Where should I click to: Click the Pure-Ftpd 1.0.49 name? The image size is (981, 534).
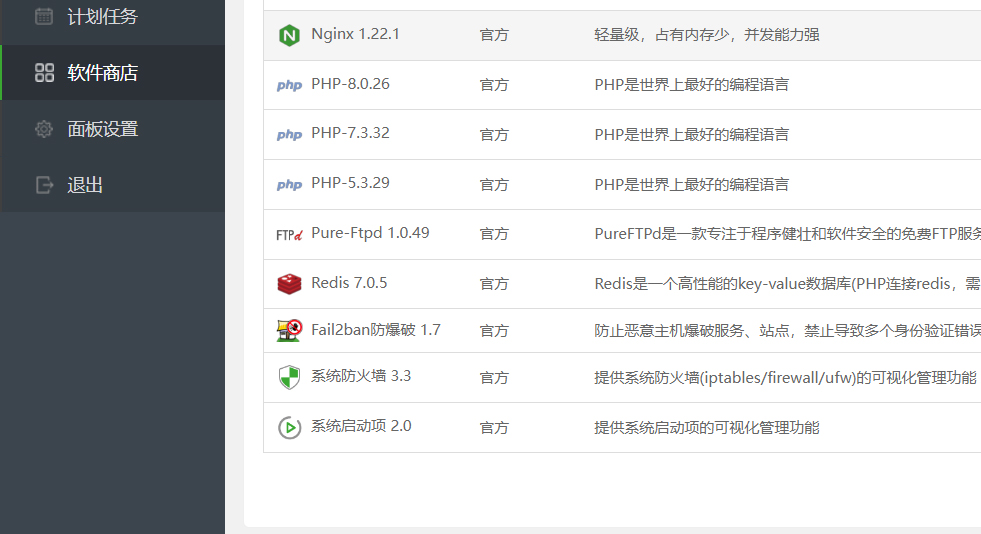point(370,233)
